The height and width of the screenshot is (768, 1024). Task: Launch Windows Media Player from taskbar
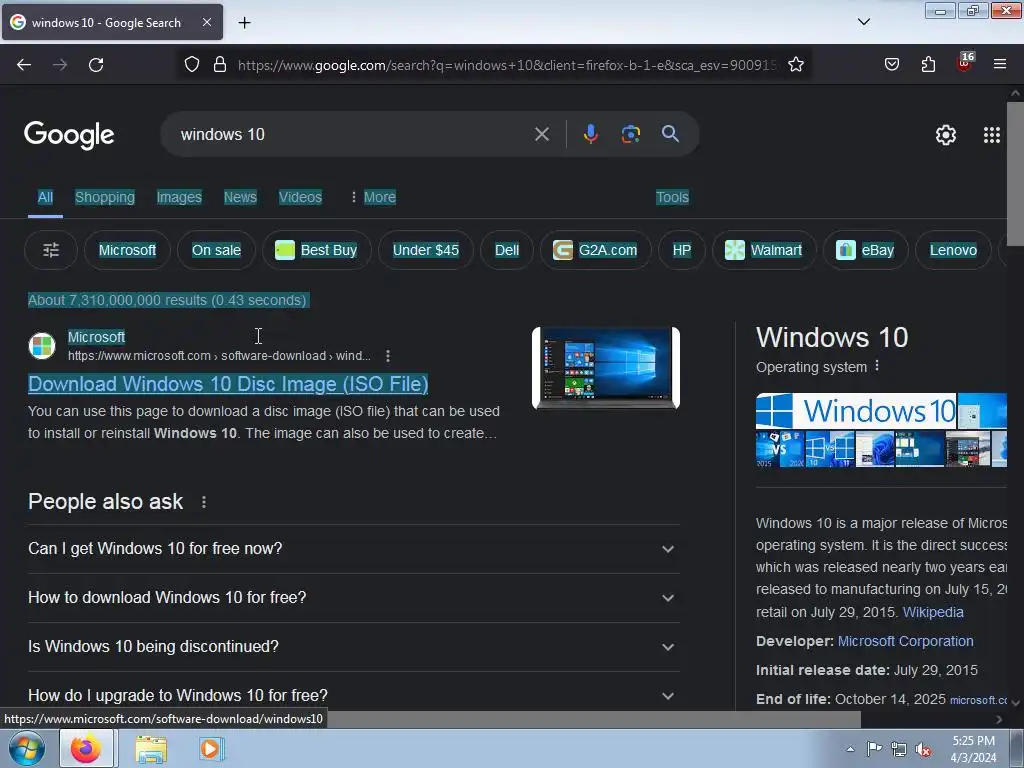tap(211, 749)
